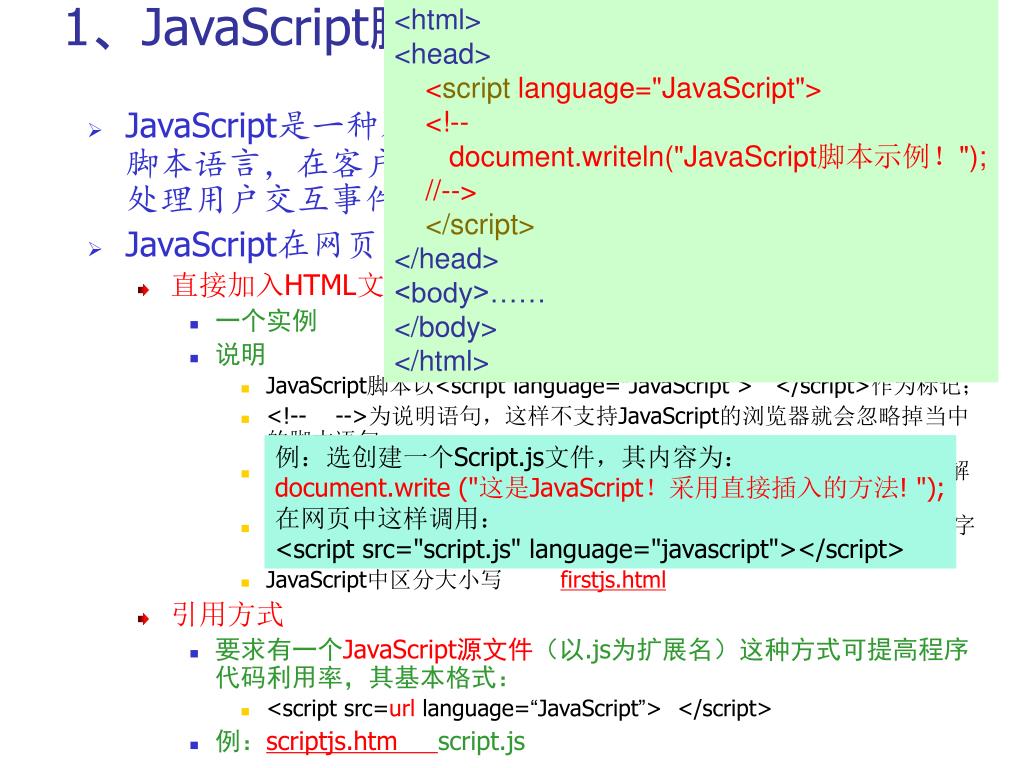Click the </html> closing tag line
Screen dimensions: 1024x768
[x=441, y=361]
